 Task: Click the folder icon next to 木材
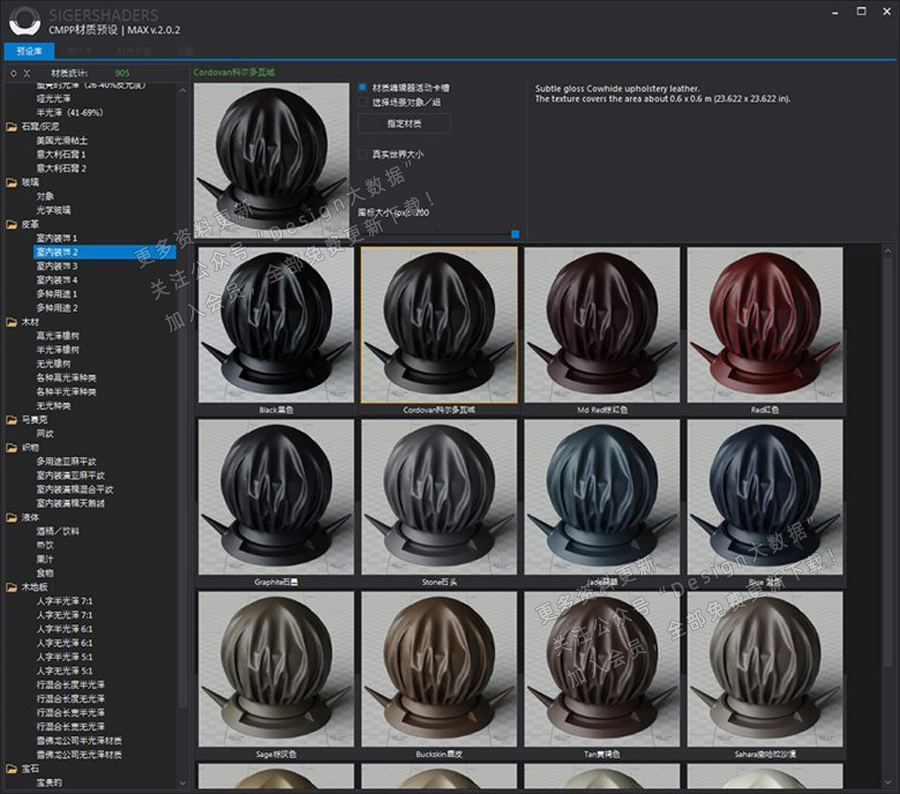(11, 323)
